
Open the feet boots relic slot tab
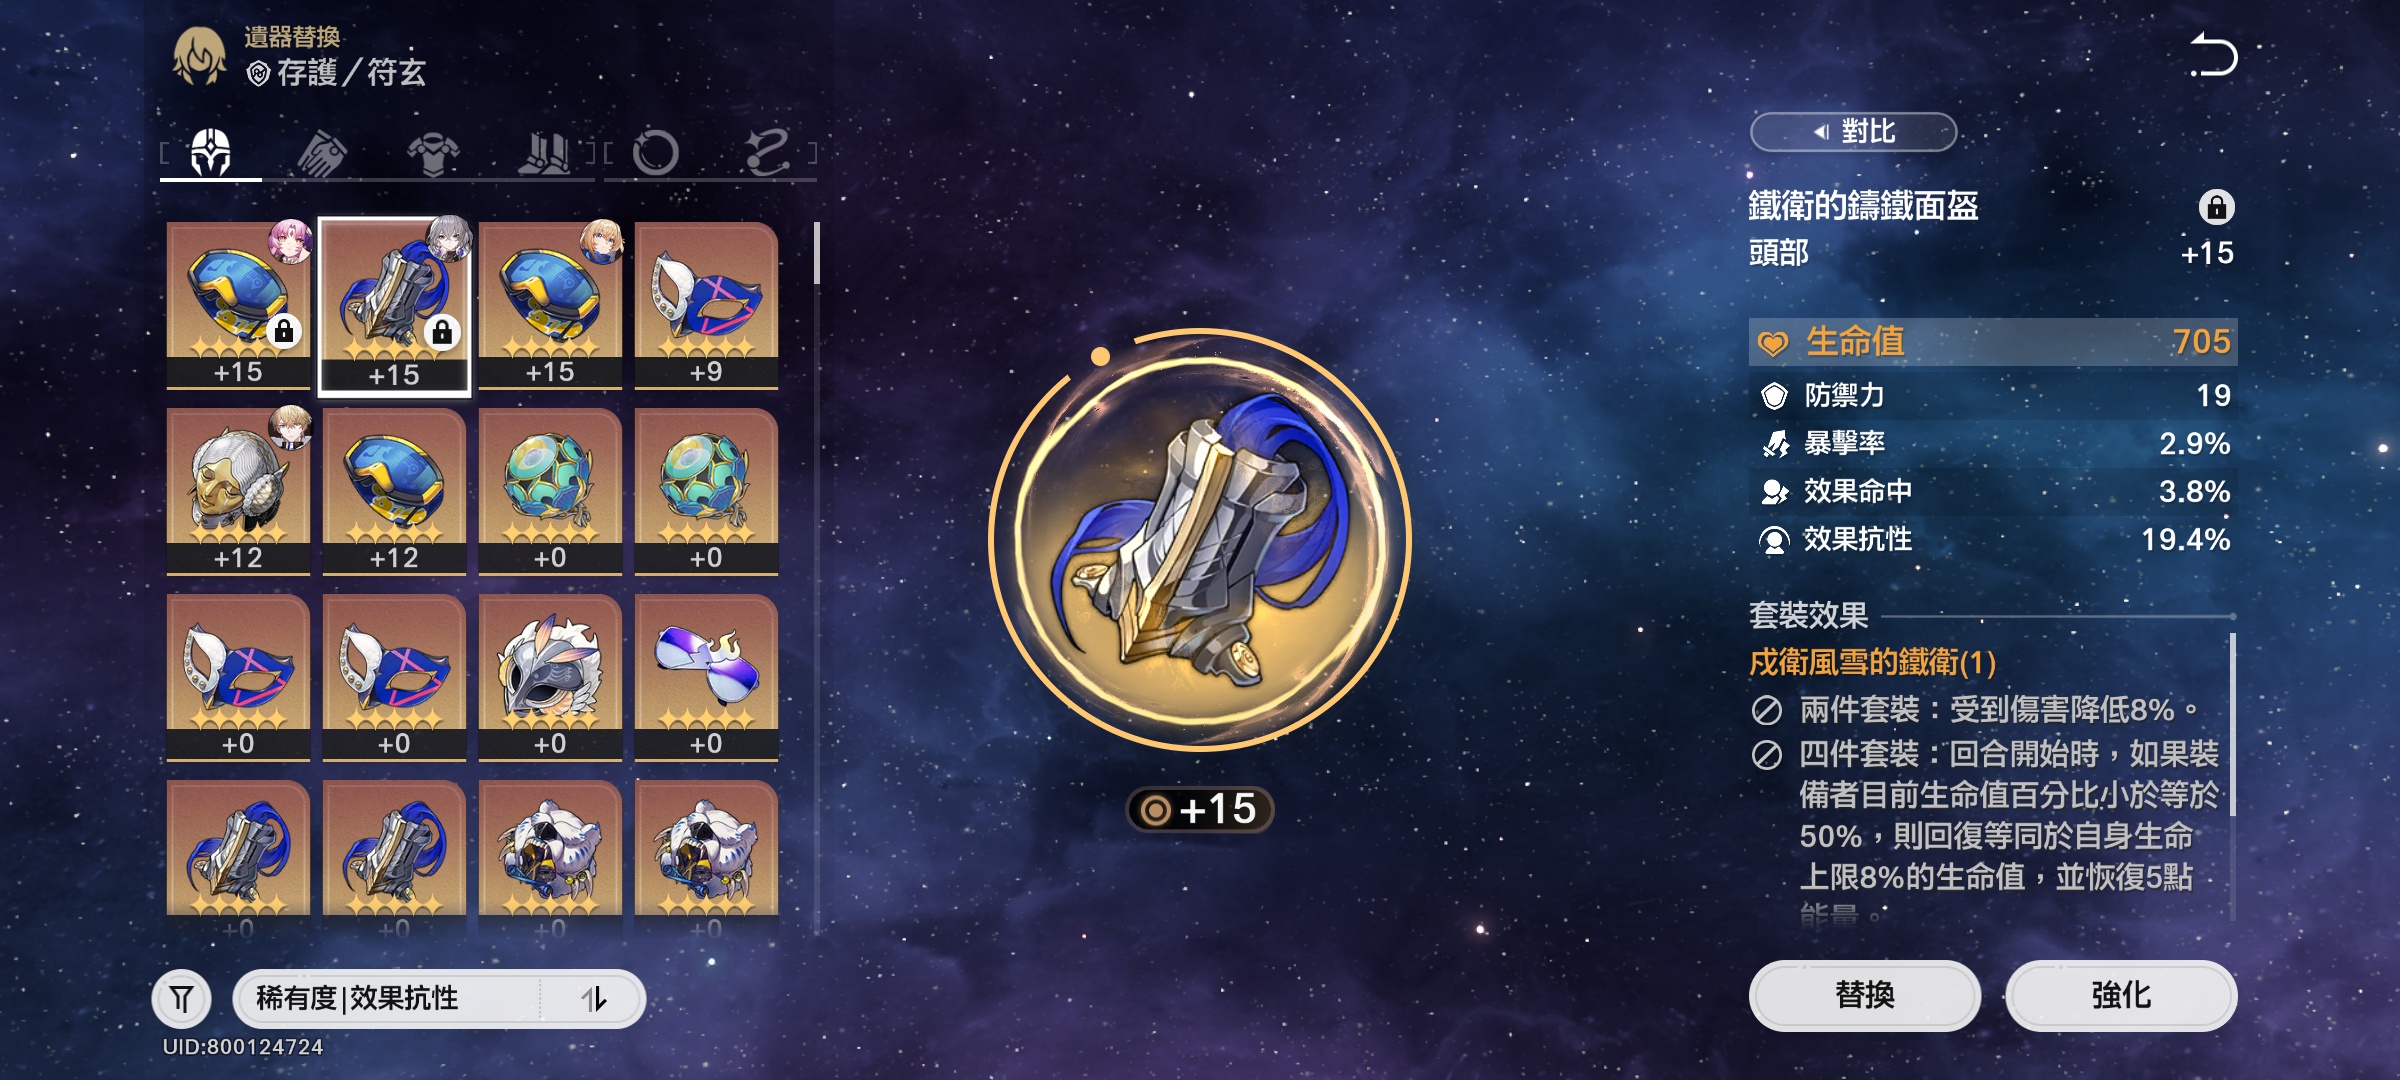(544, 154)
